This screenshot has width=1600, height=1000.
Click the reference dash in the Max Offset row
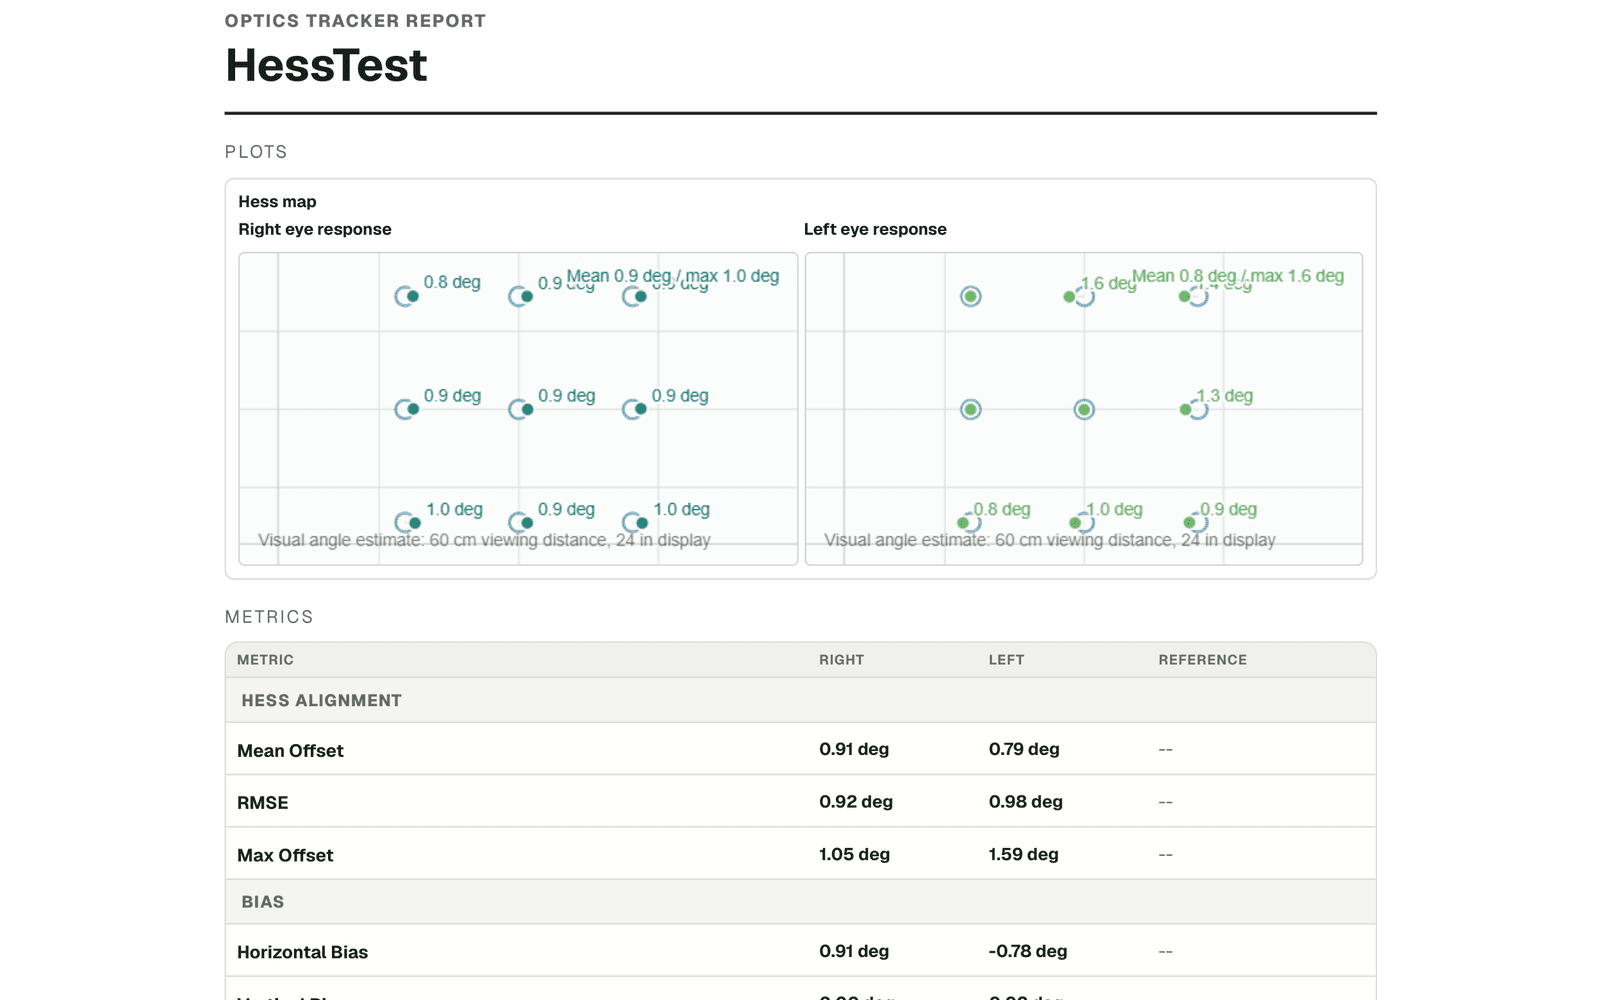(1165, 855)
